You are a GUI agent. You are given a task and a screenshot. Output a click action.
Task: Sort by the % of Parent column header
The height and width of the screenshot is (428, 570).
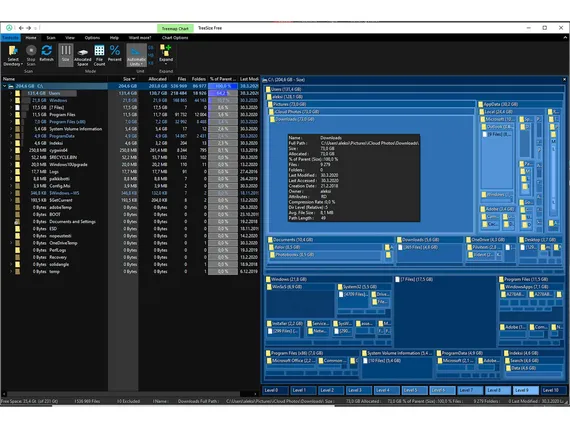[x=223, y=79]
